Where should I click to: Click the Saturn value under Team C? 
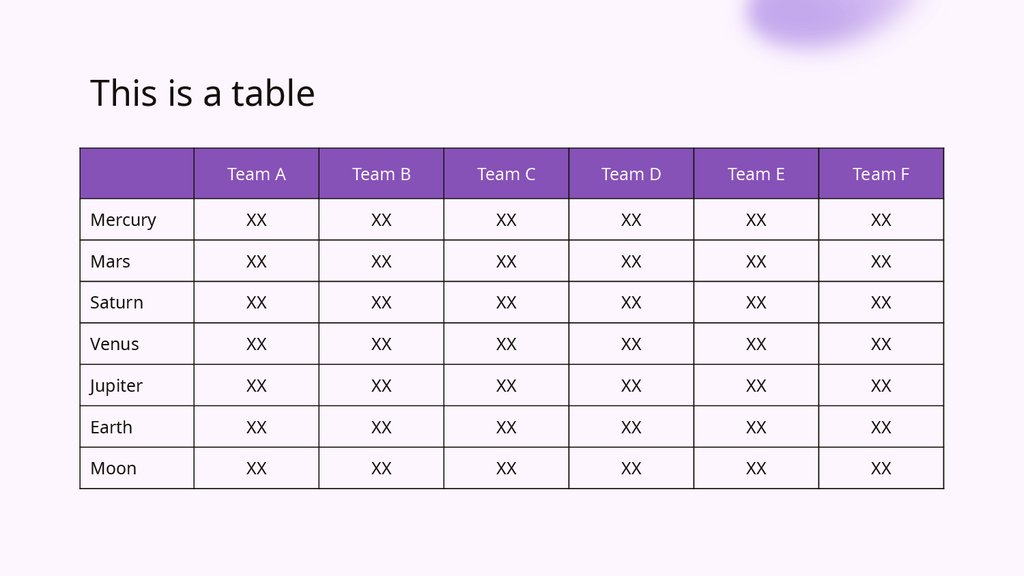coord(506,302)
